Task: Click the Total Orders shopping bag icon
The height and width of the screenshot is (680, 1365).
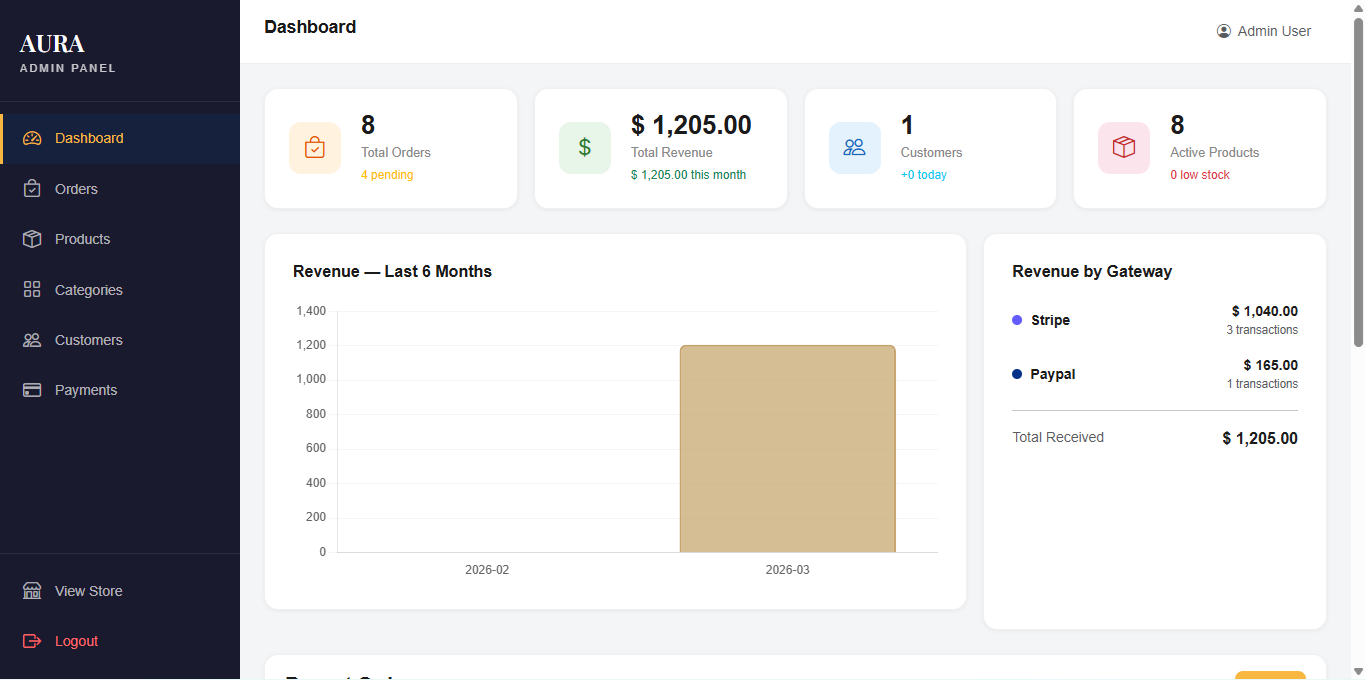Action: coord(315,148)
